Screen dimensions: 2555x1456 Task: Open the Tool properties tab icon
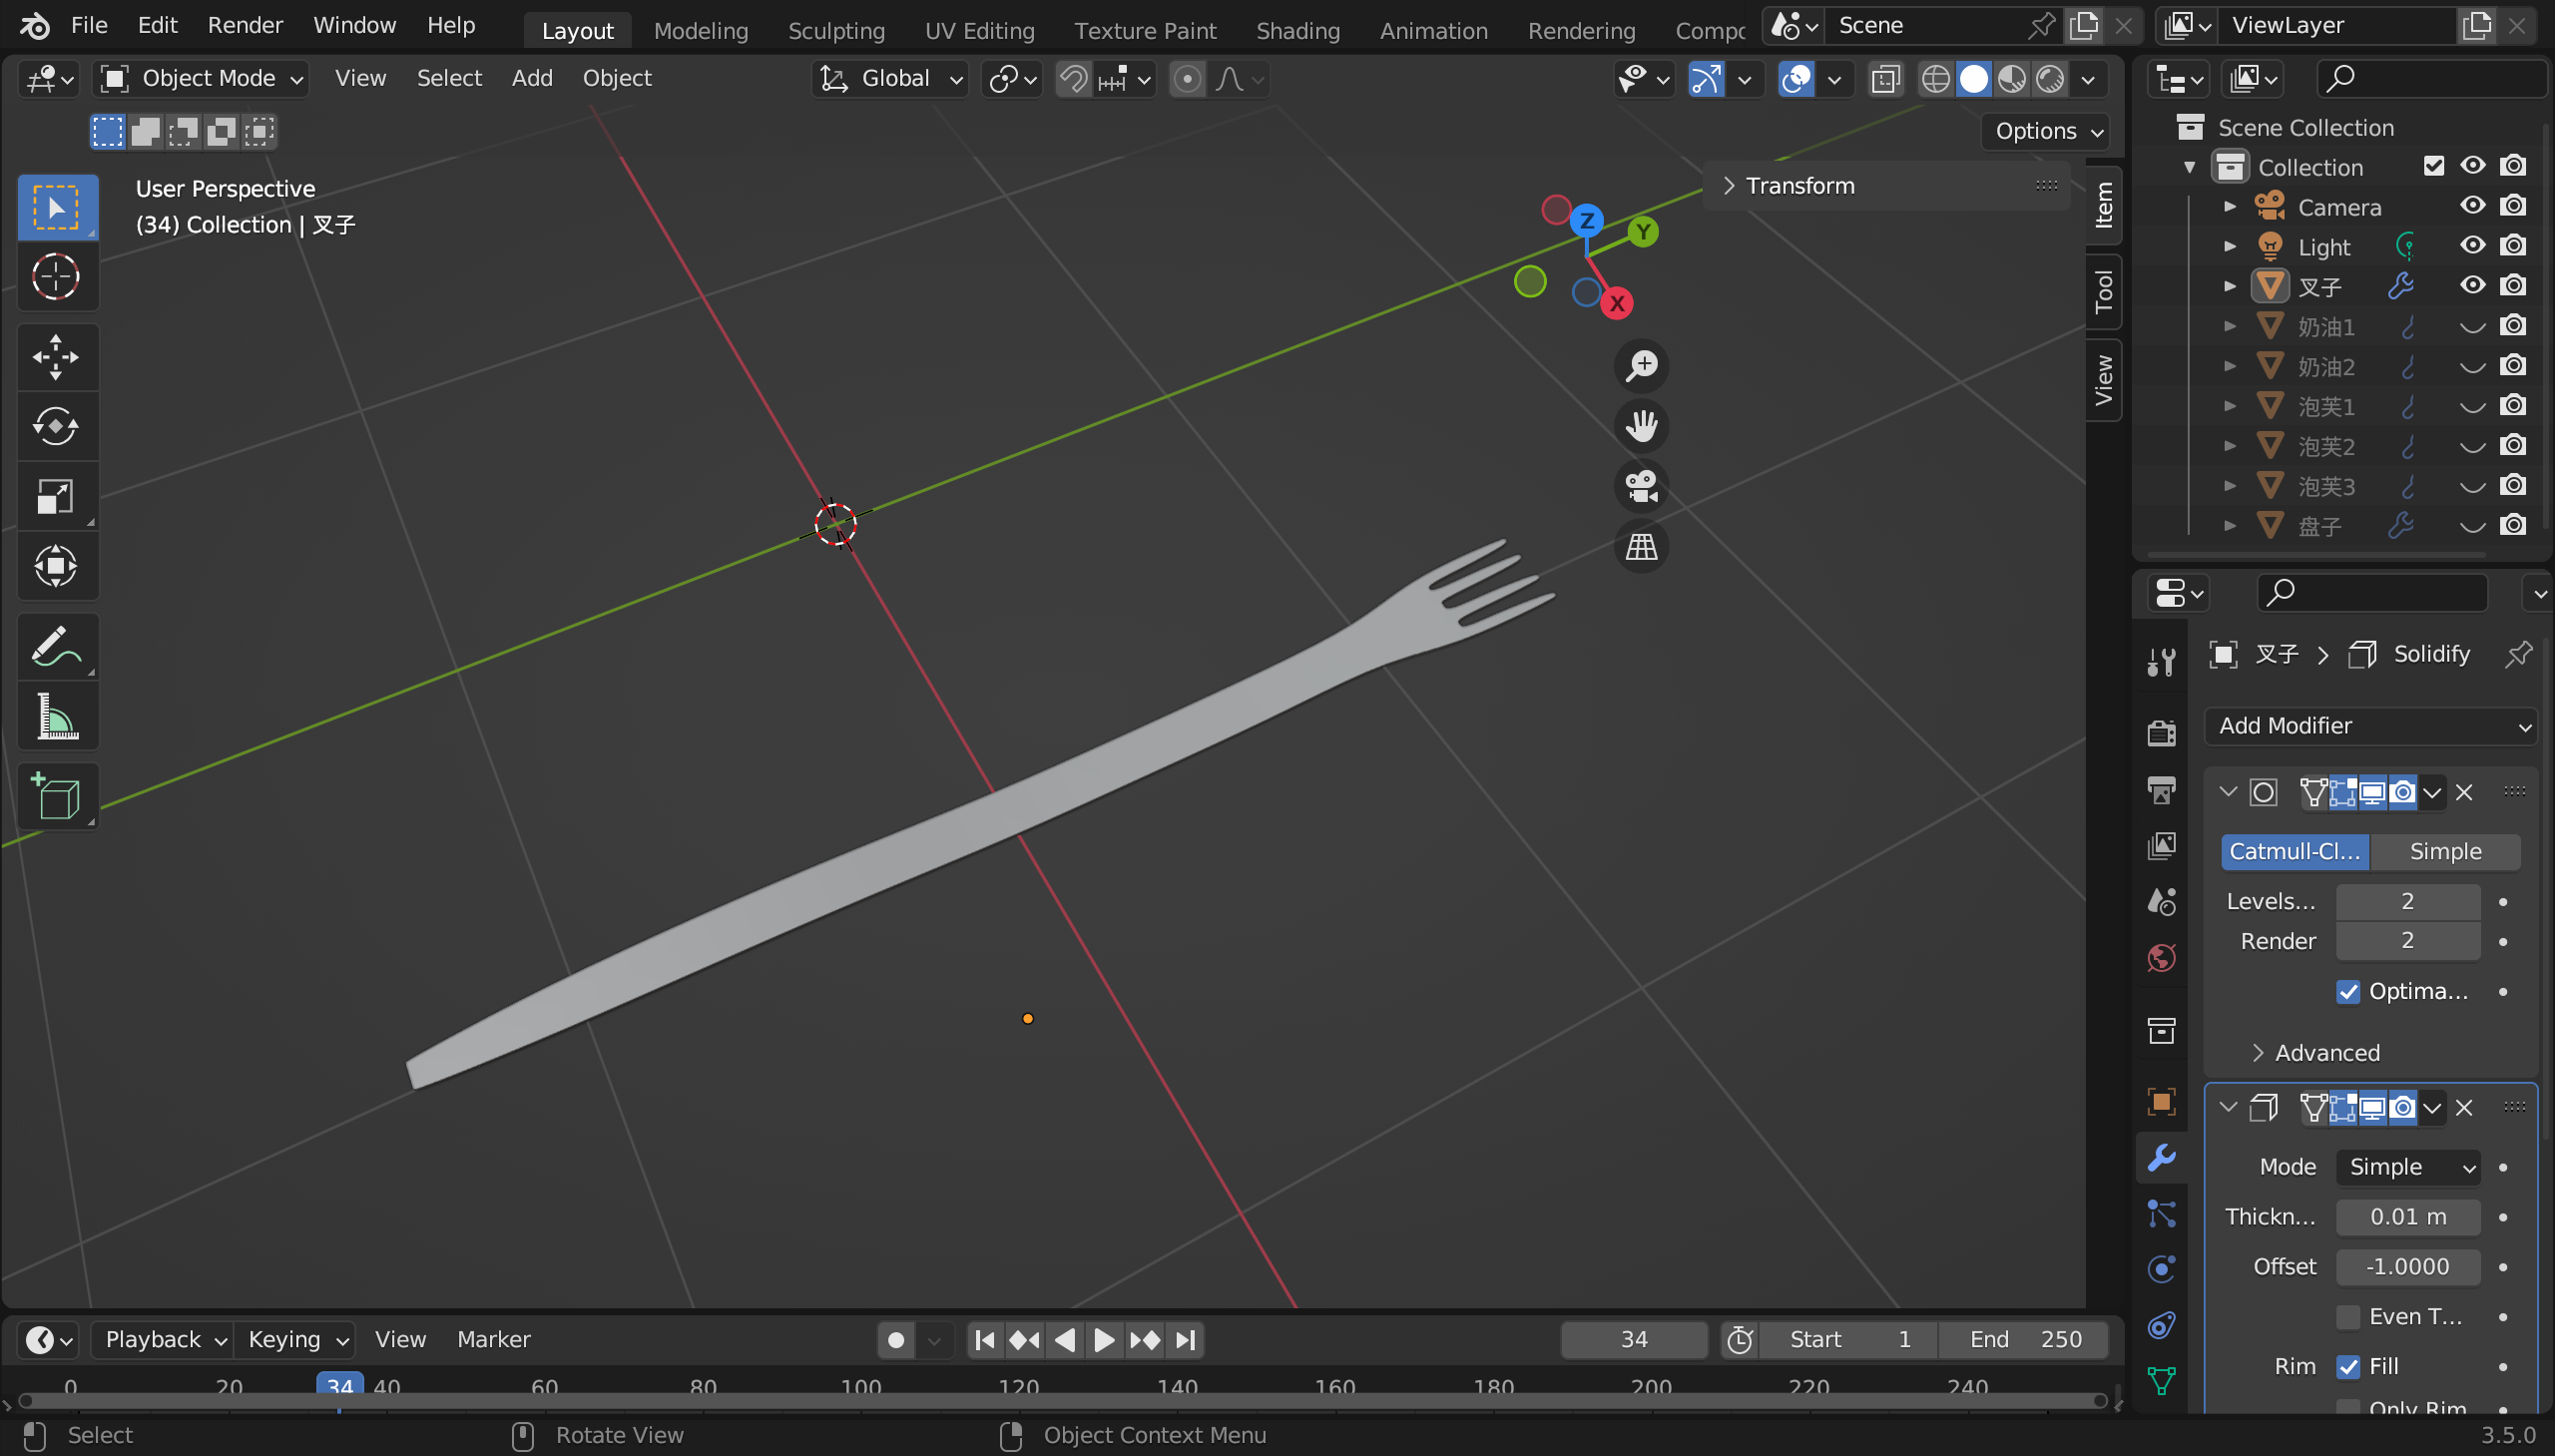(x=2161, y=661)
